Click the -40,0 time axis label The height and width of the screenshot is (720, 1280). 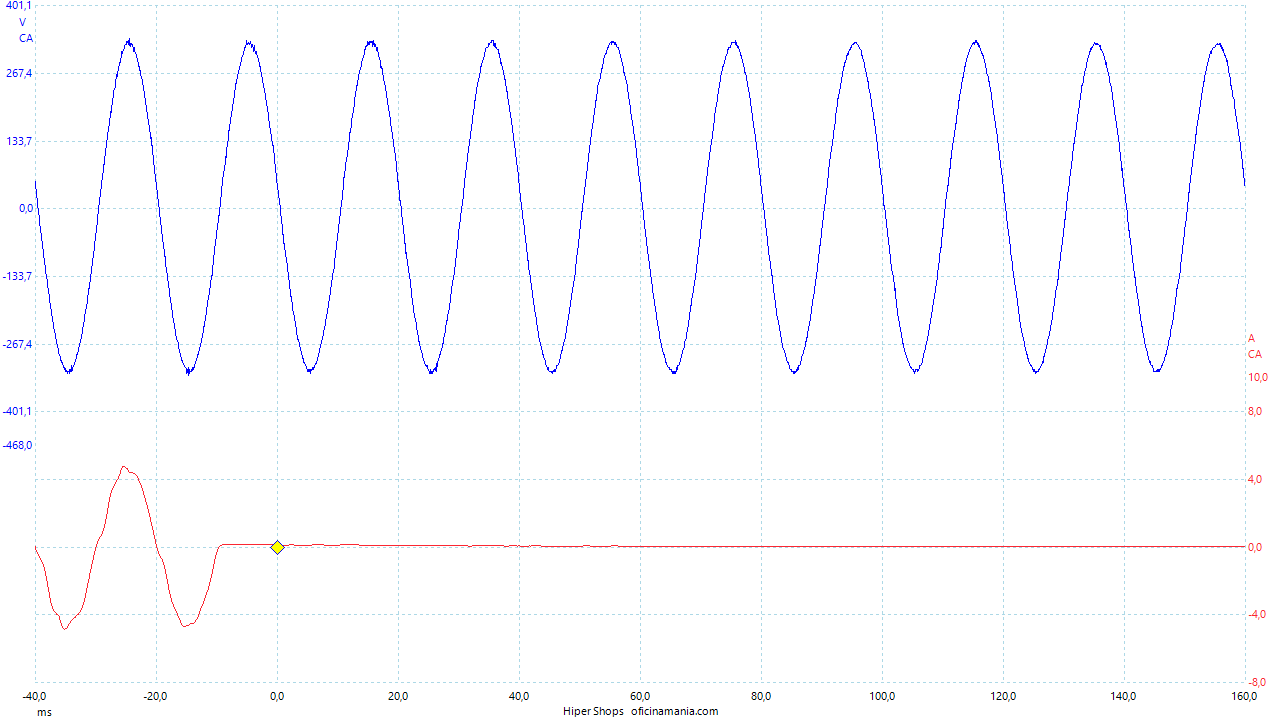(x=35, y=697)
